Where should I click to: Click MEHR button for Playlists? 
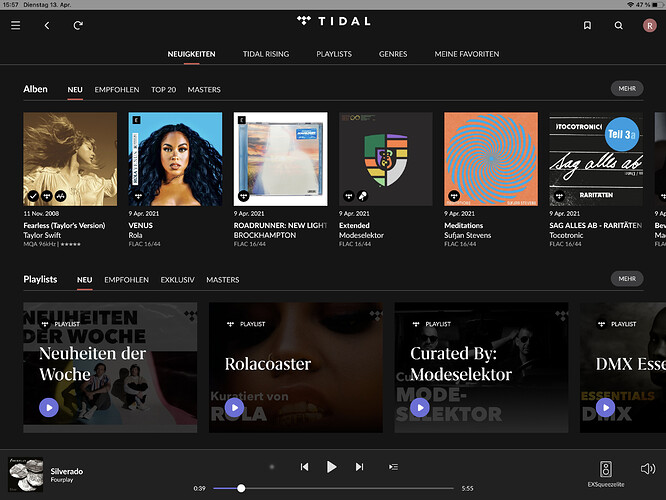coord(627,279)
